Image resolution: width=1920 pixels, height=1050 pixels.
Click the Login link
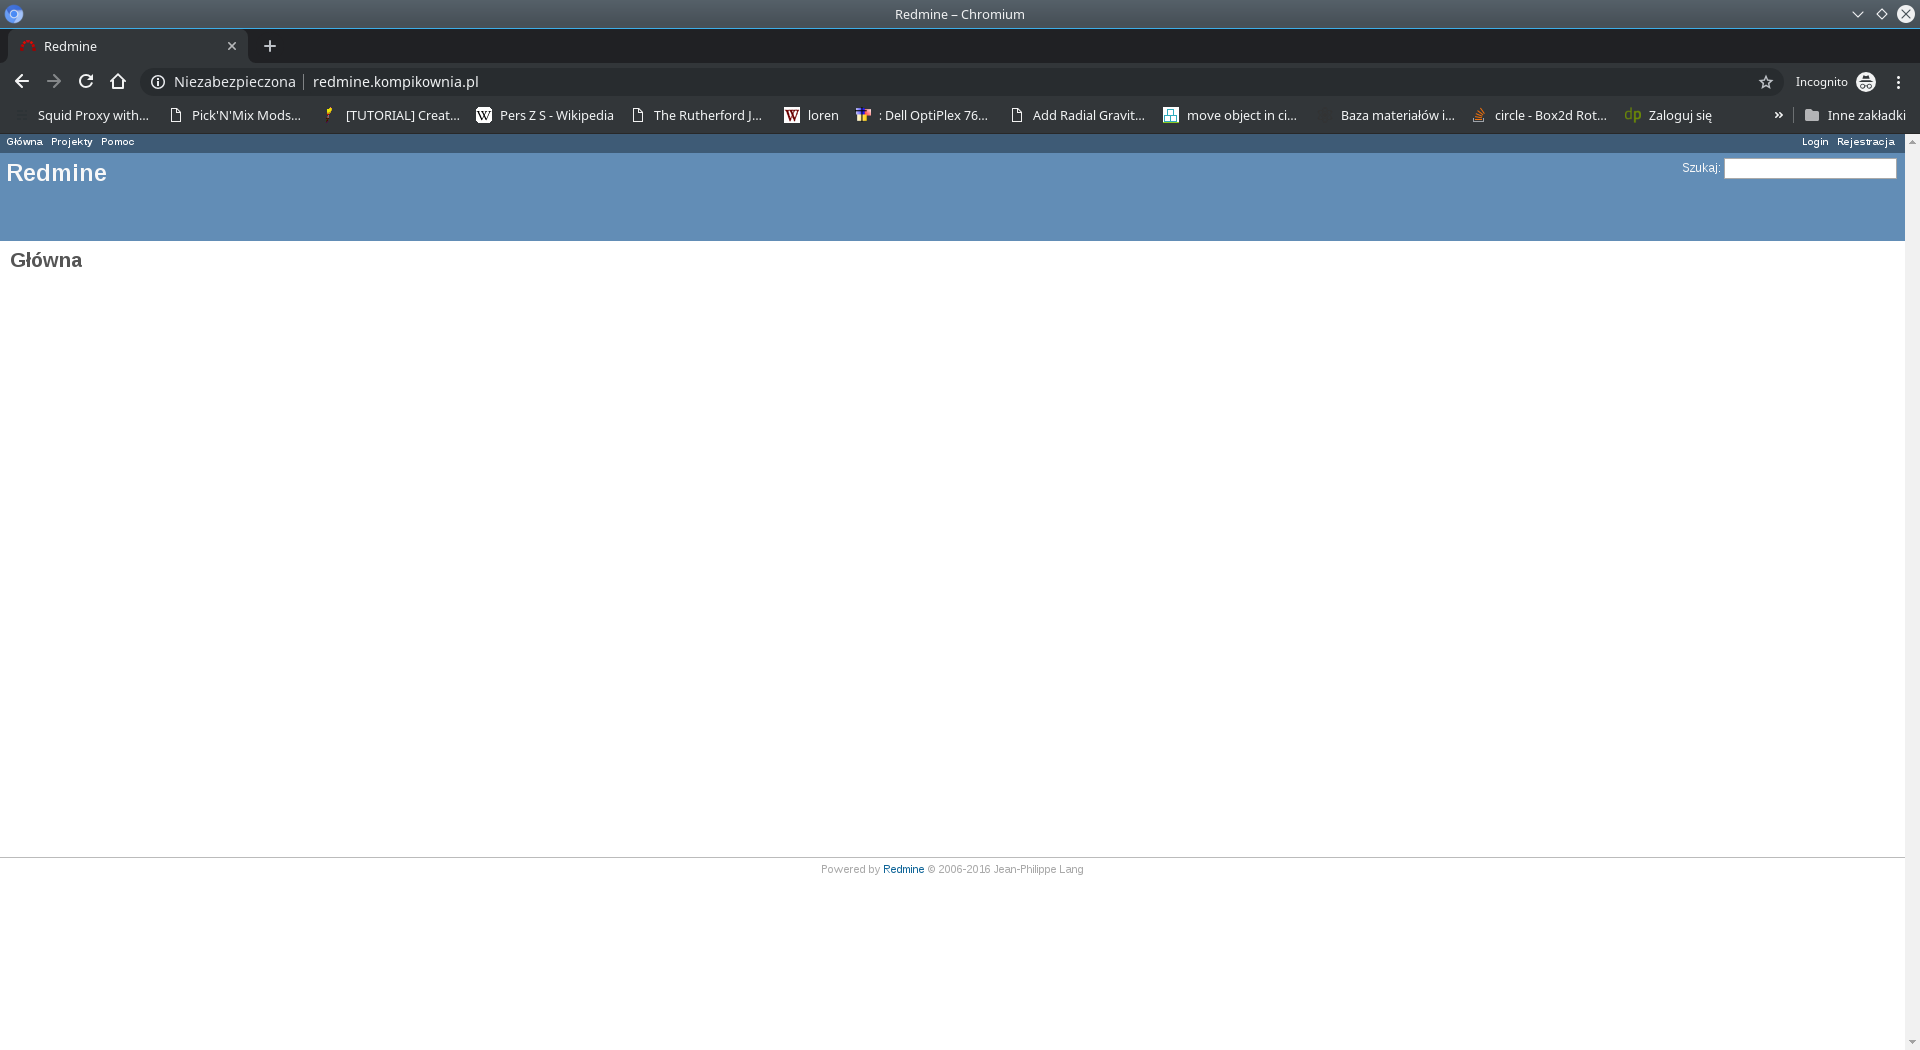tap(1815, 142)
